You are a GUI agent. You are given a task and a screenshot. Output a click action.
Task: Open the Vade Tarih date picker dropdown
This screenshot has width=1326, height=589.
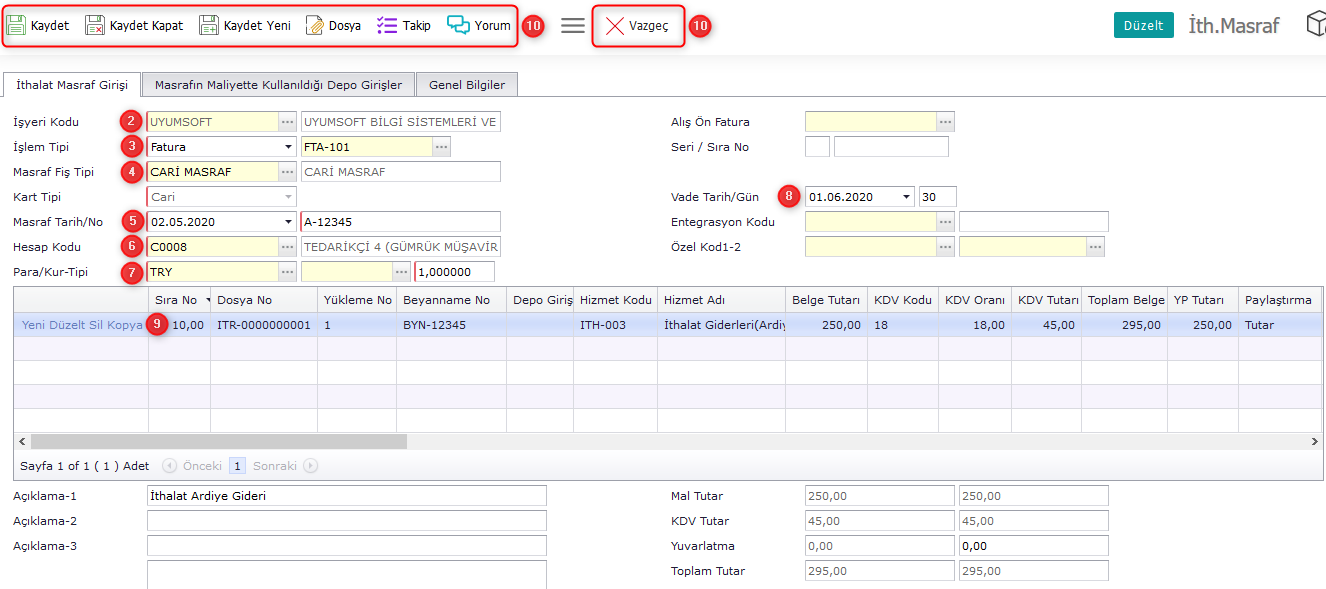[906, 197]
